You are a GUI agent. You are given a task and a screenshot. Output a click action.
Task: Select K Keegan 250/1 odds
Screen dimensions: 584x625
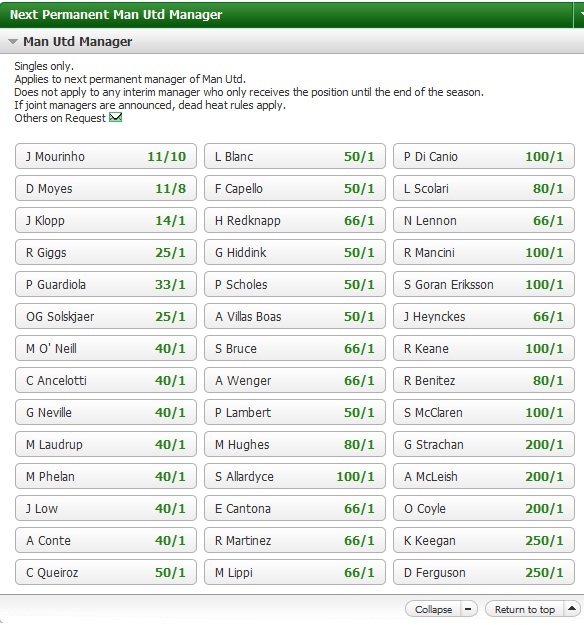tap(484, 540)
